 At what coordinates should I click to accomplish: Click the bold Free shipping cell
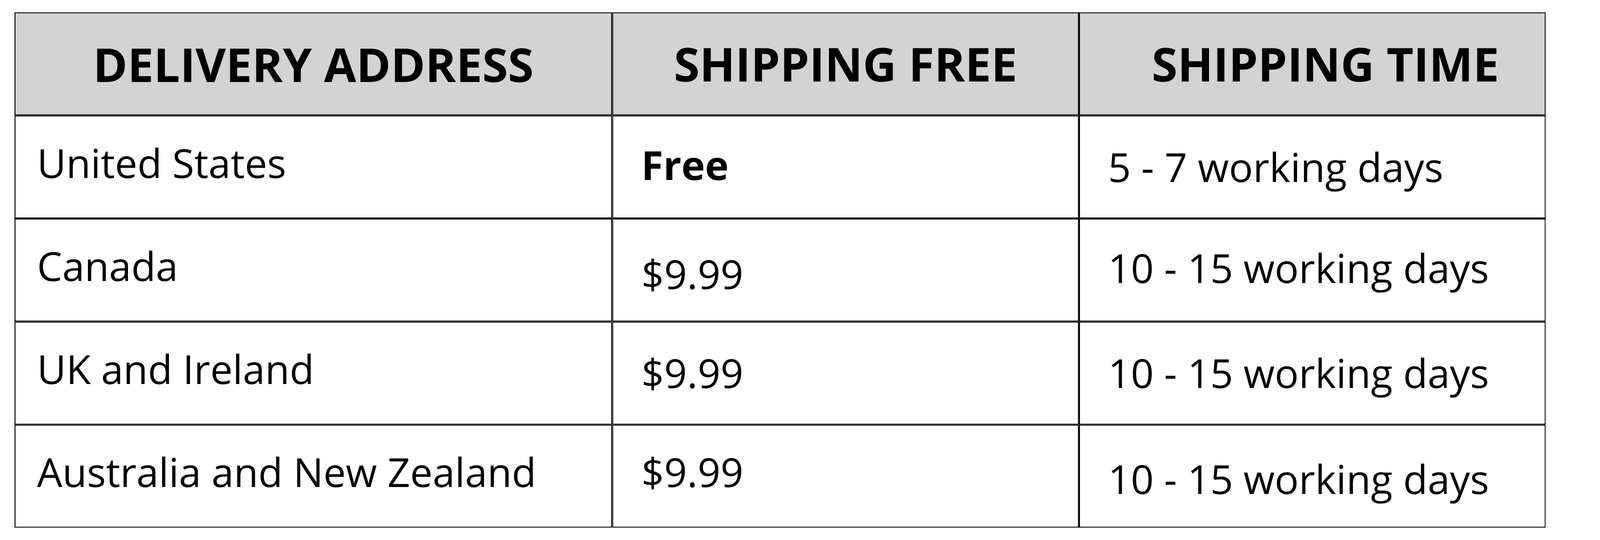pos(685,167)
